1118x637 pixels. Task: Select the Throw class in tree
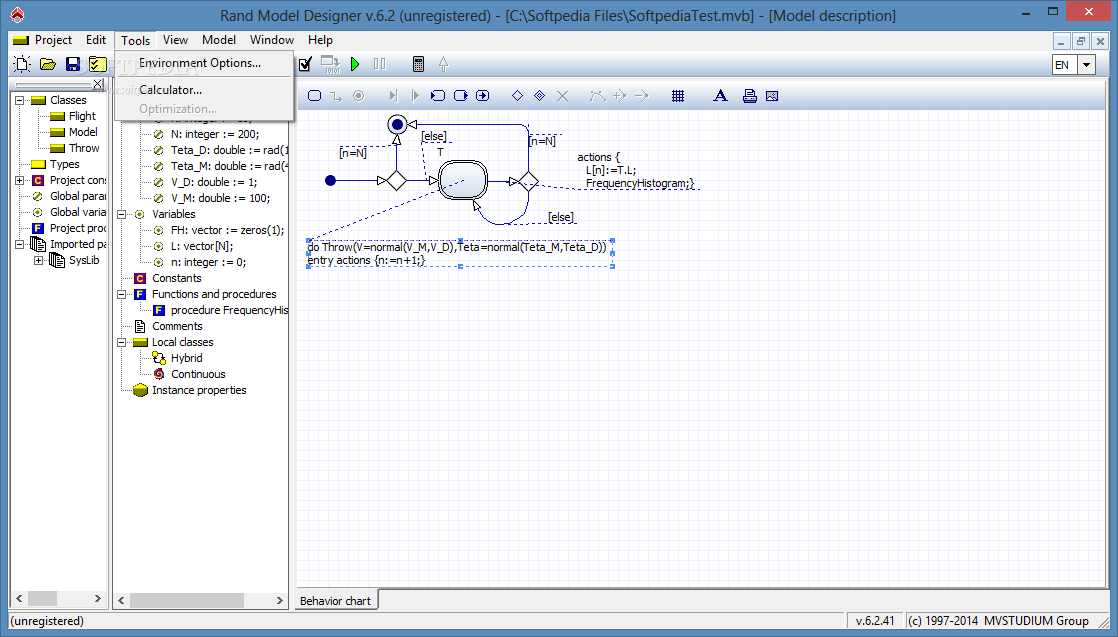[84, 148]
